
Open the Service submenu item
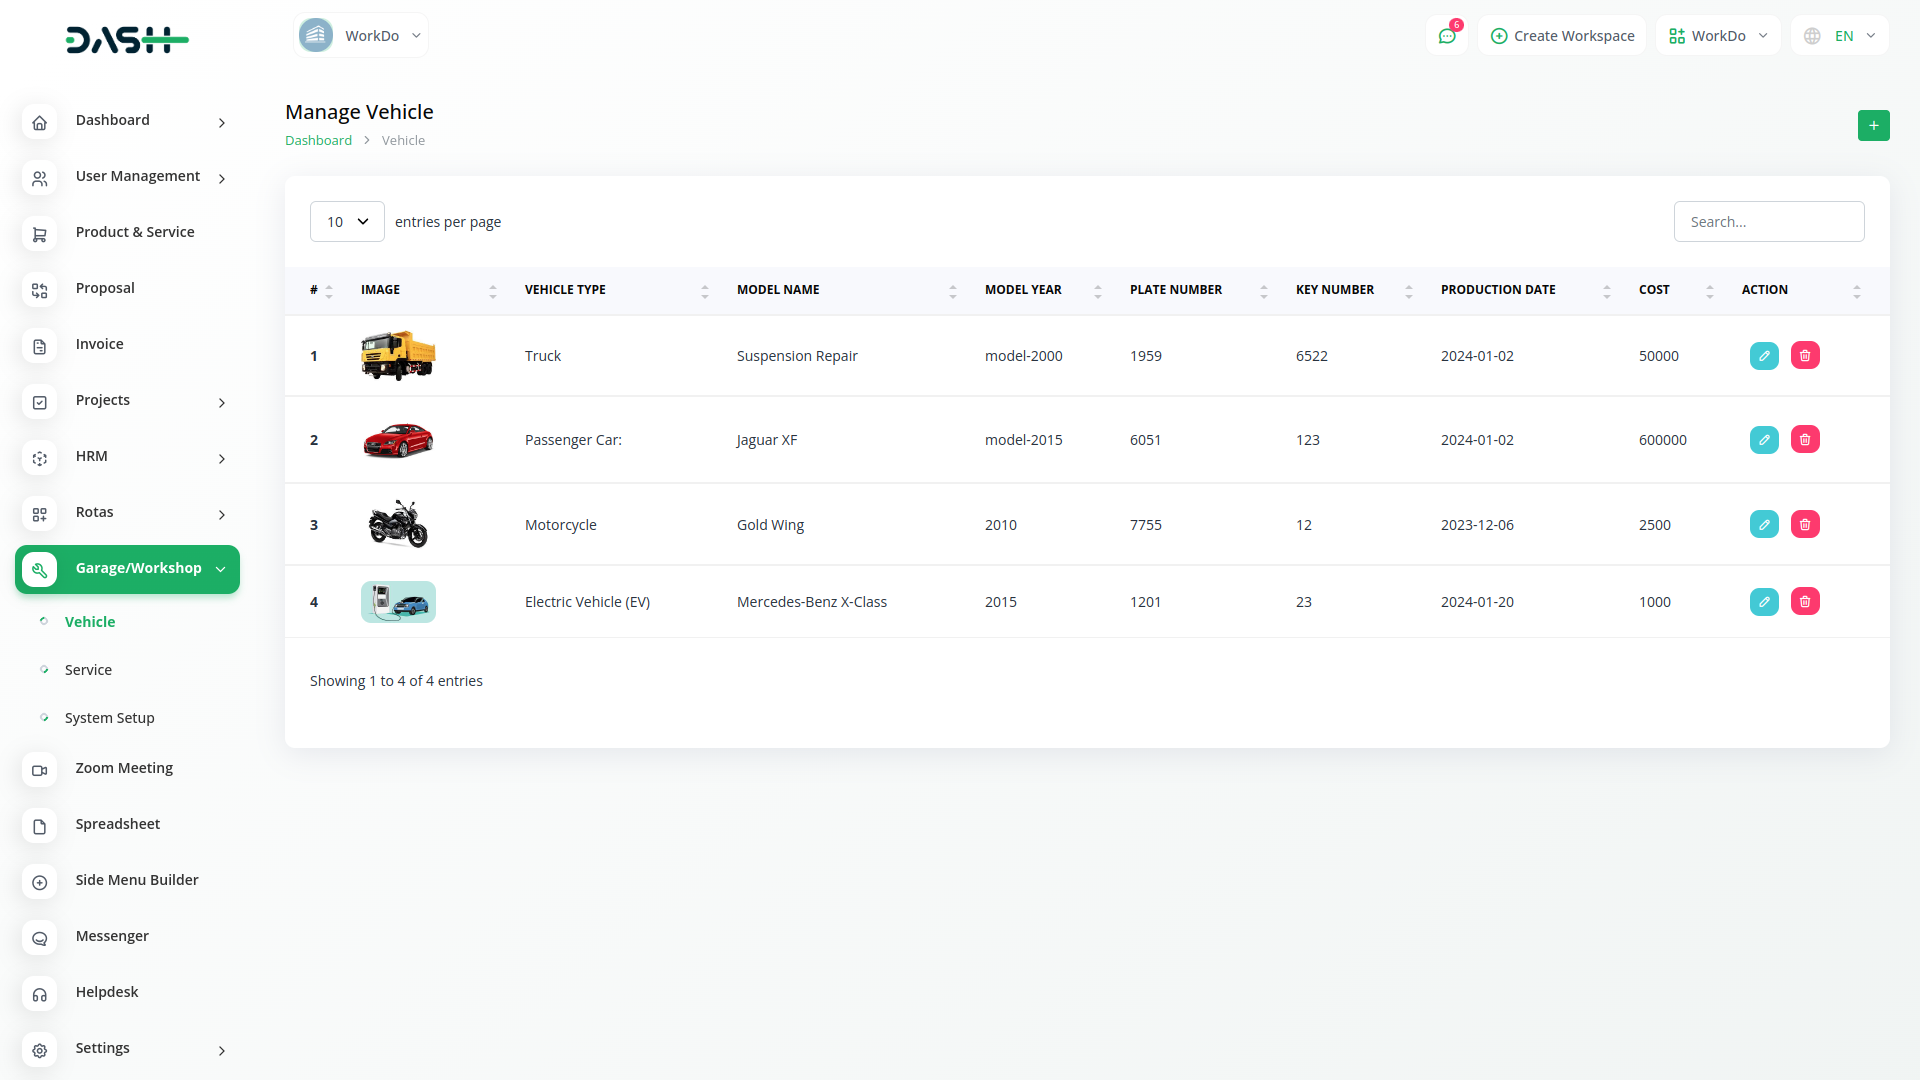click(88, 670)
